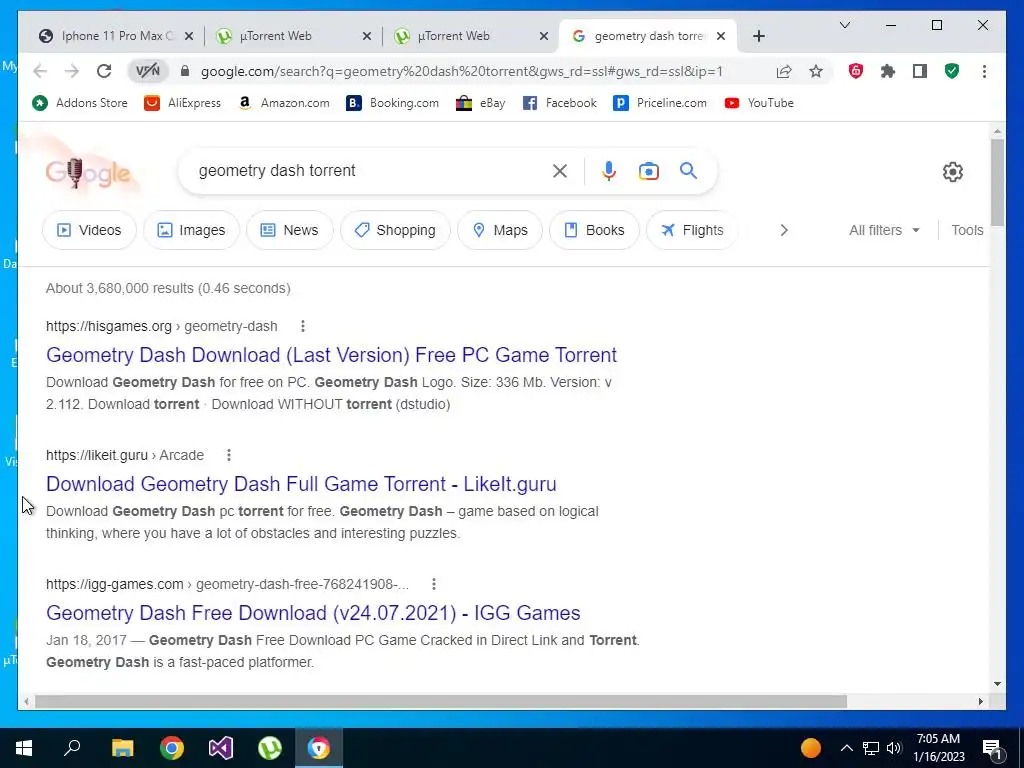
Task: Open likeit.guru result options menu
Action: point(229,455)
